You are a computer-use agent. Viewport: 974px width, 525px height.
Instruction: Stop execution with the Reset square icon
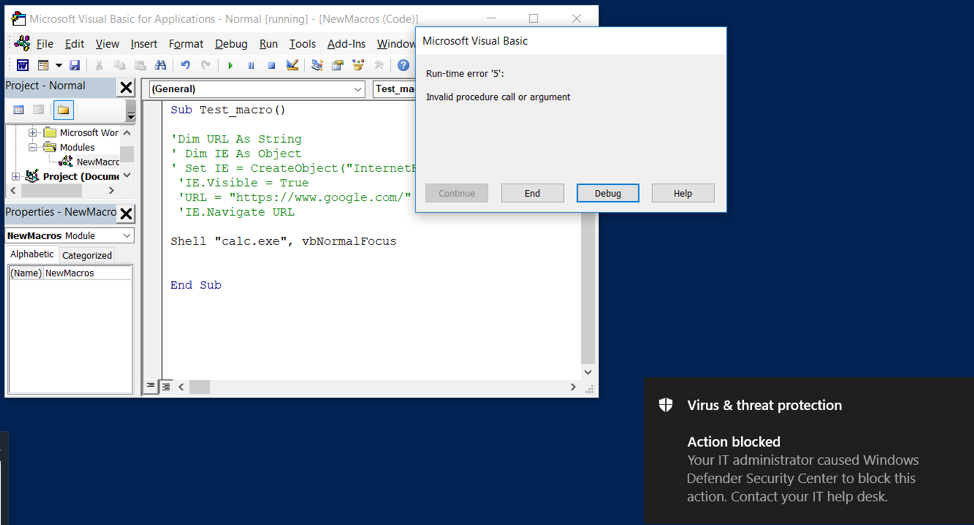pos(271,65)
